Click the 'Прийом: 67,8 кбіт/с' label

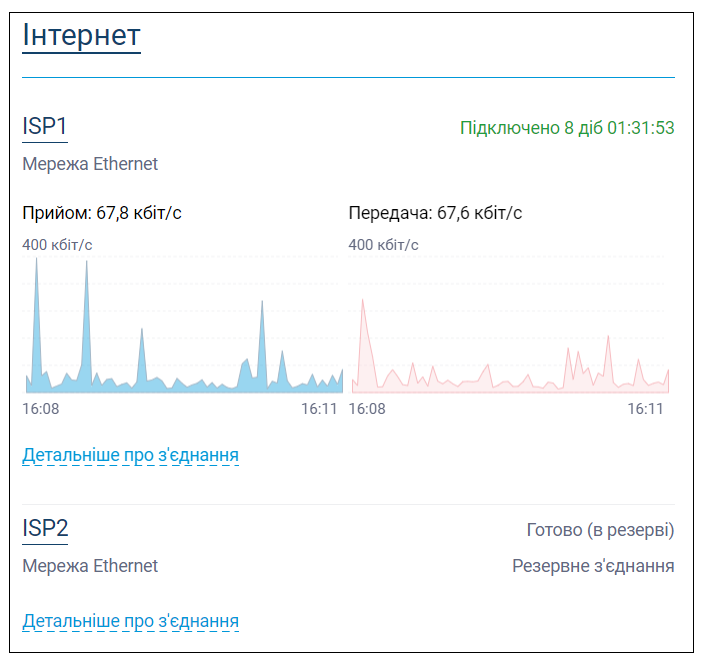[x=102, y=213]
